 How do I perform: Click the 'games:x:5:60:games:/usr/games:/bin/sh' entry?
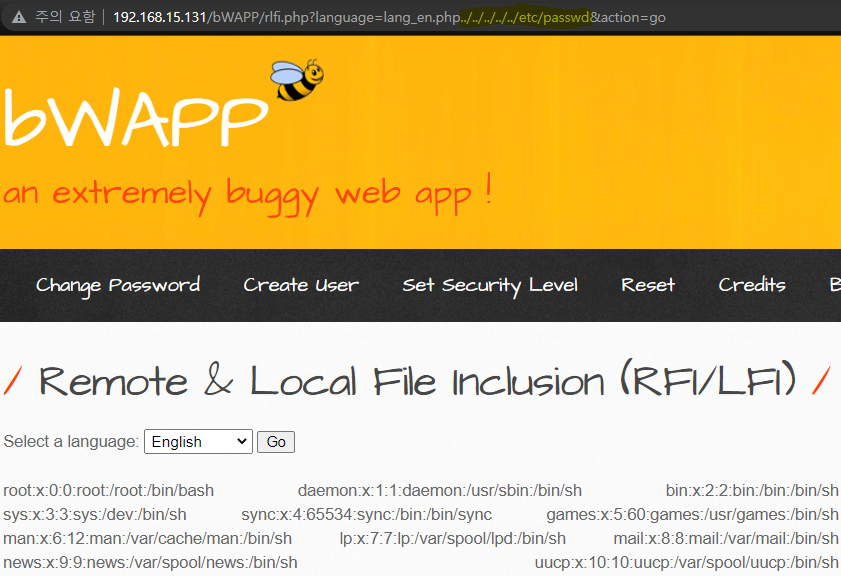point(692,514)
